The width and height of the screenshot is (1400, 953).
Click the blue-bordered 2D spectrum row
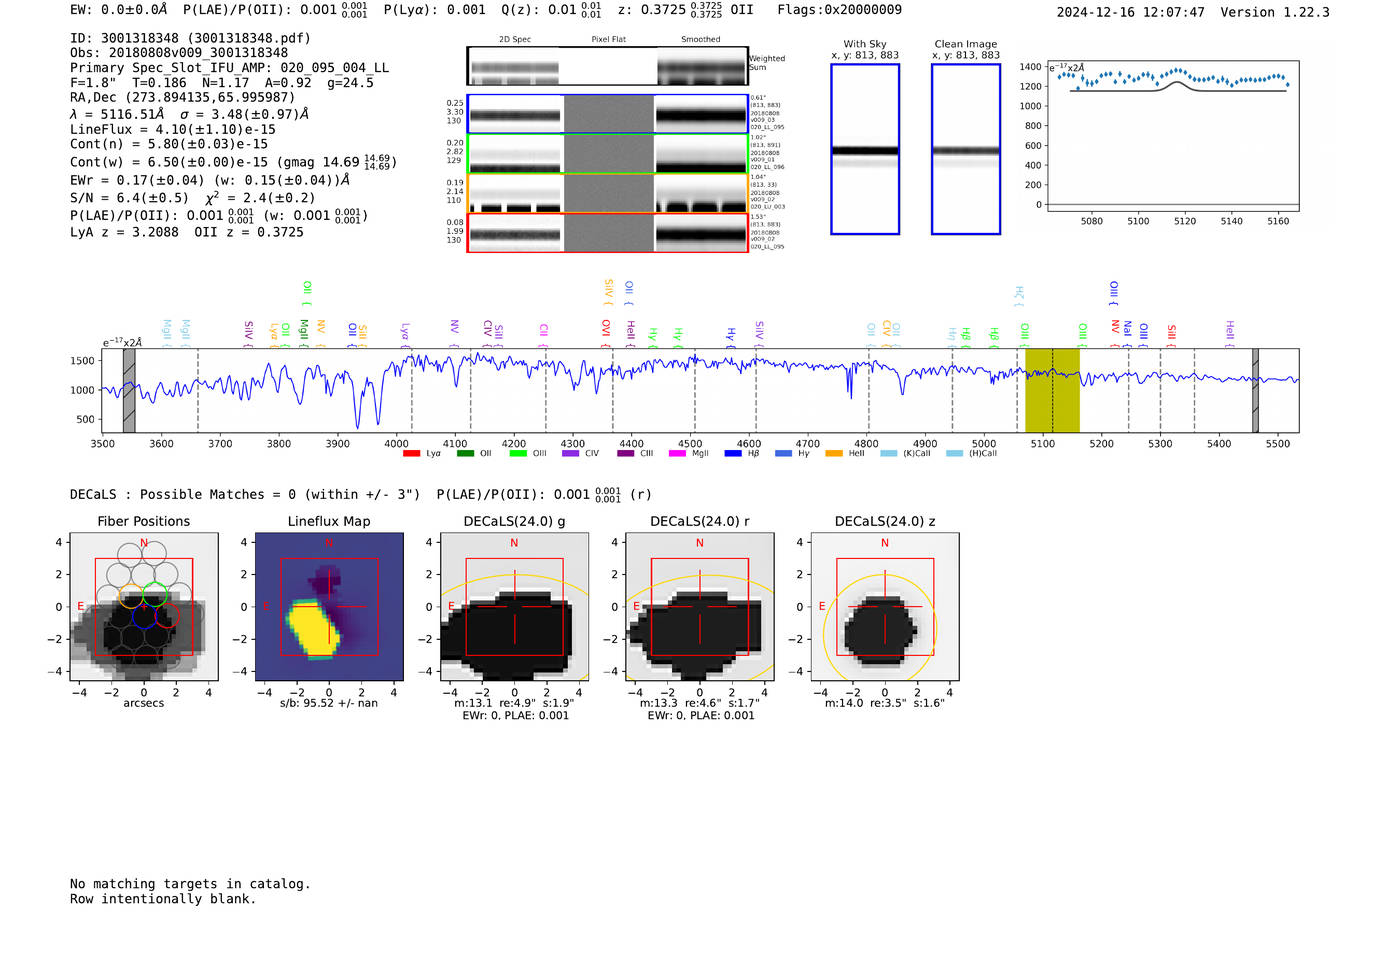tap(608, 114)
